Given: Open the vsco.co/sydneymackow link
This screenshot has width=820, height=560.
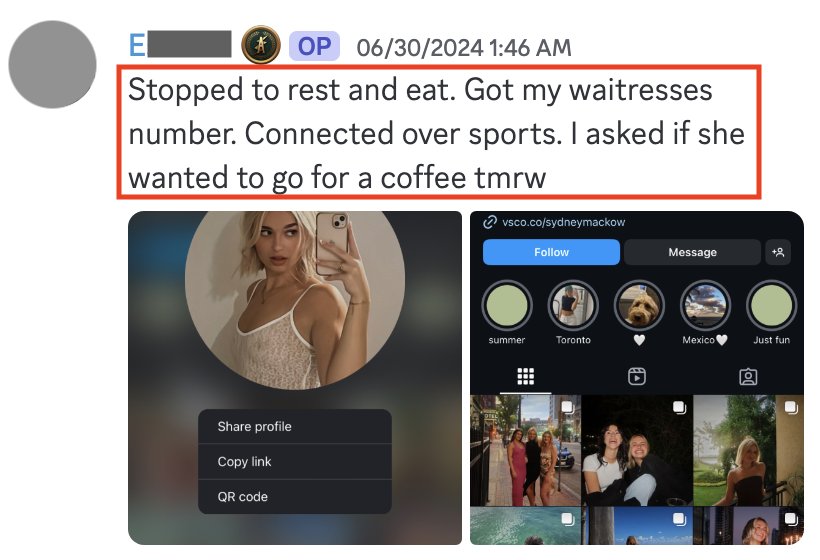Looking at the screenshot, I should coord(563,222).
